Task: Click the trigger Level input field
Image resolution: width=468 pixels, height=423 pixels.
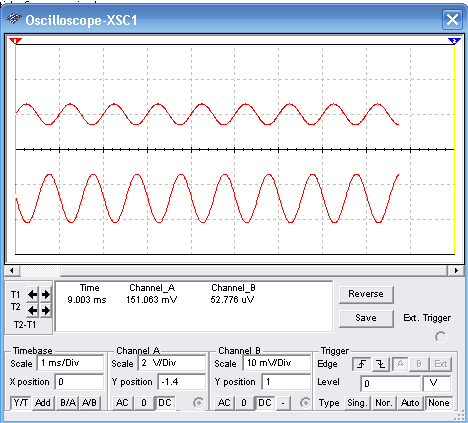Action: 391,383
